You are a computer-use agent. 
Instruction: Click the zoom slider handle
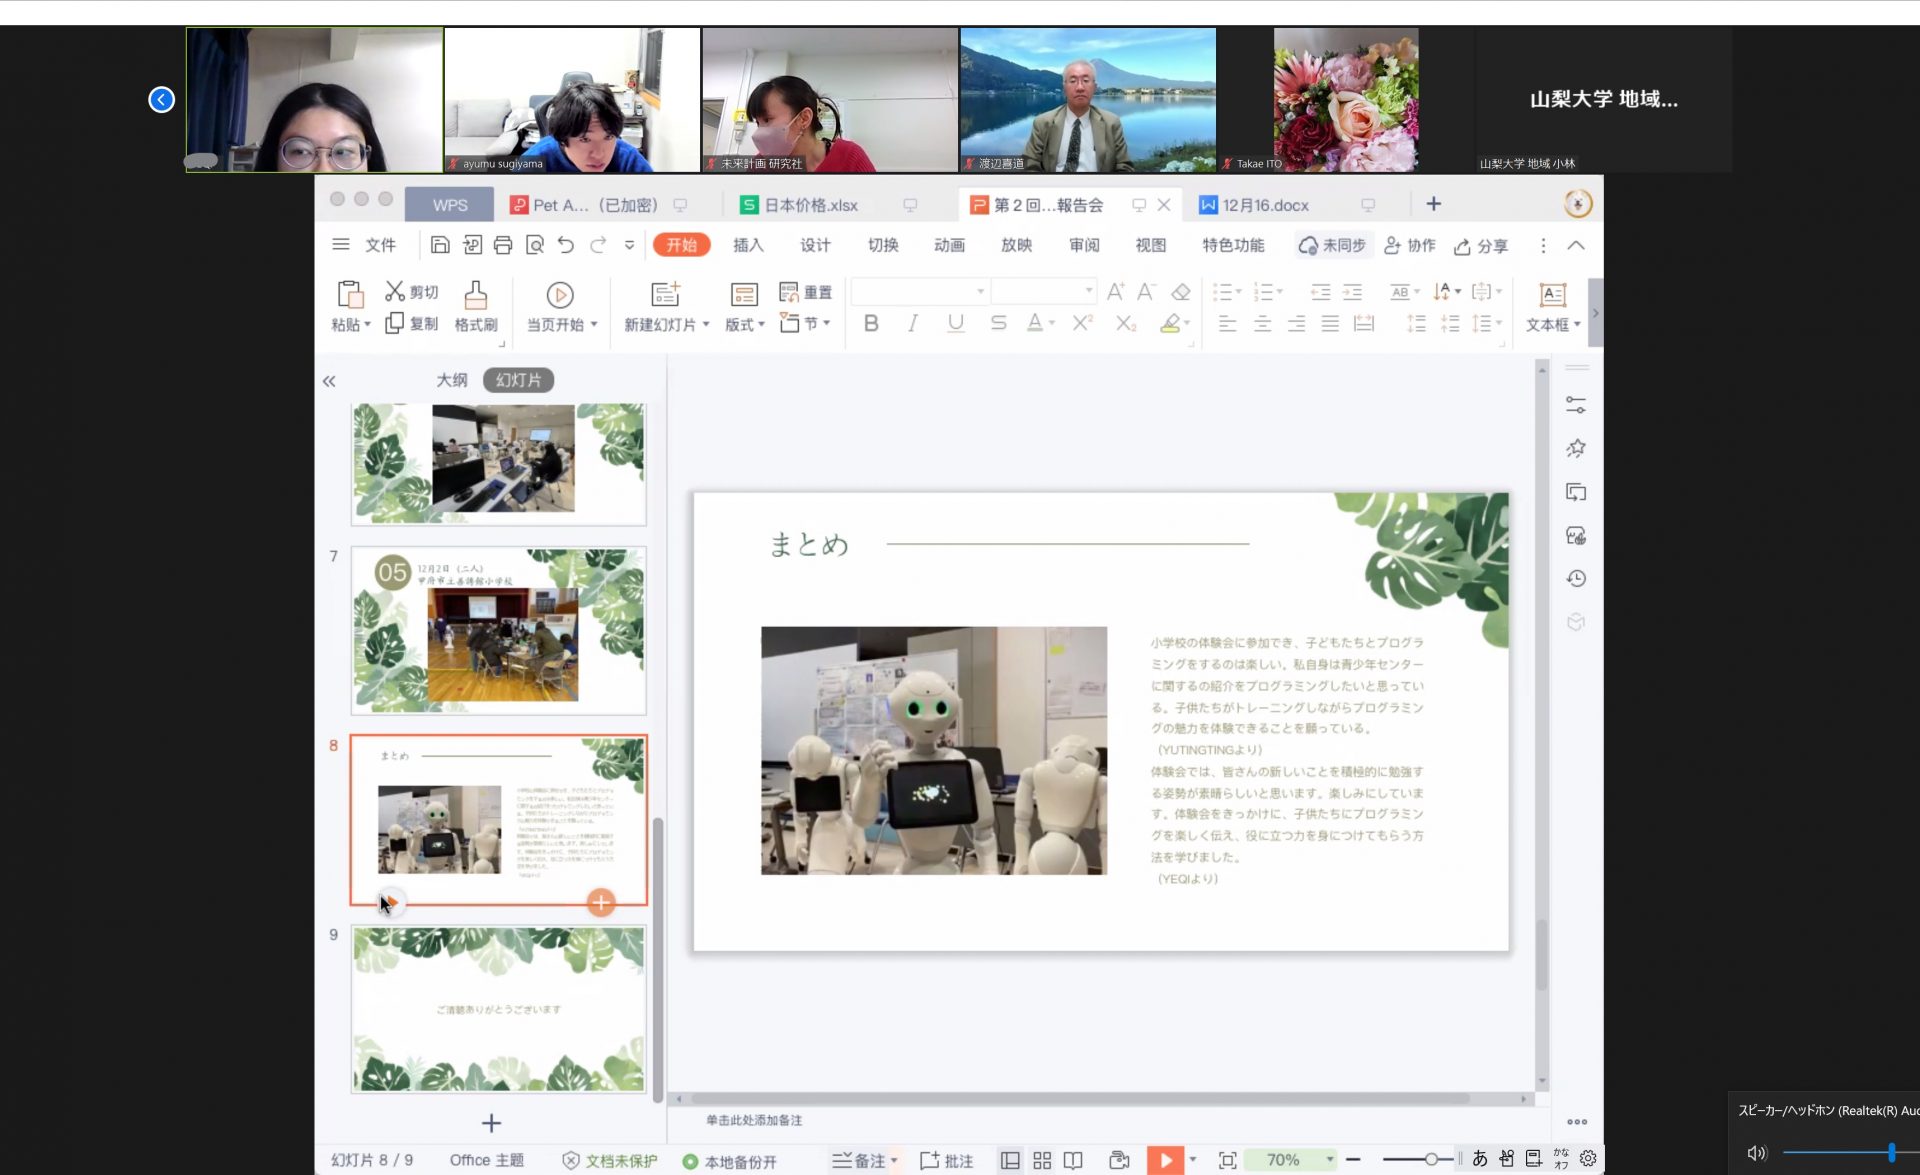pos(1431,1159)
